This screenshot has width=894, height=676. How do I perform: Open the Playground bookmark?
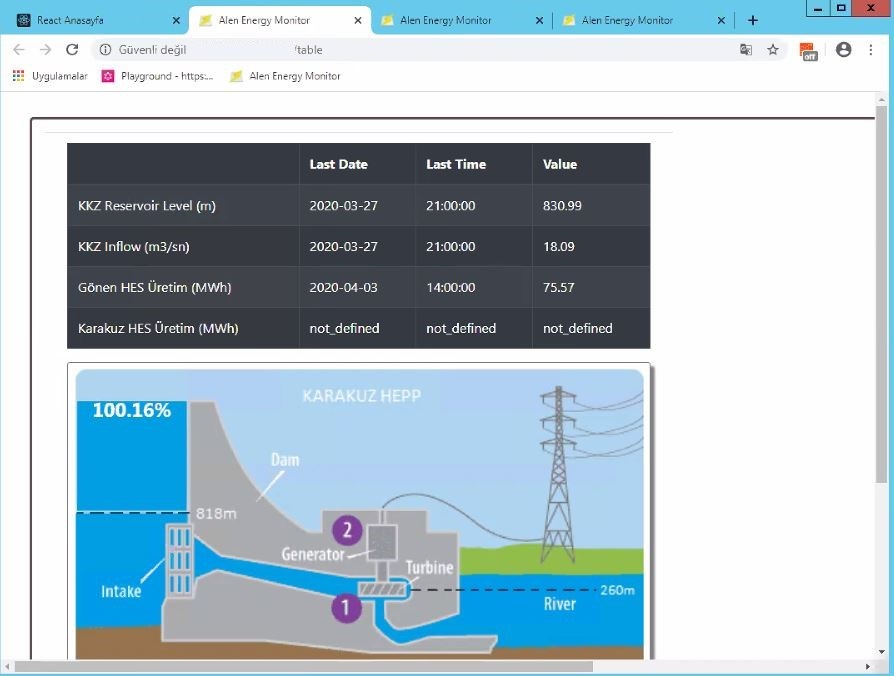point(158,76)
